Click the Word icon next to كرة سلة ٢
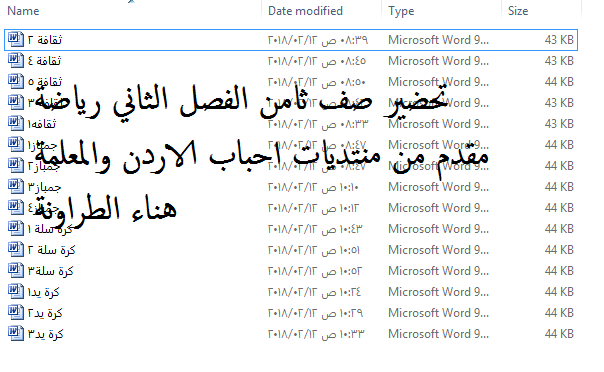 [16, 250]
